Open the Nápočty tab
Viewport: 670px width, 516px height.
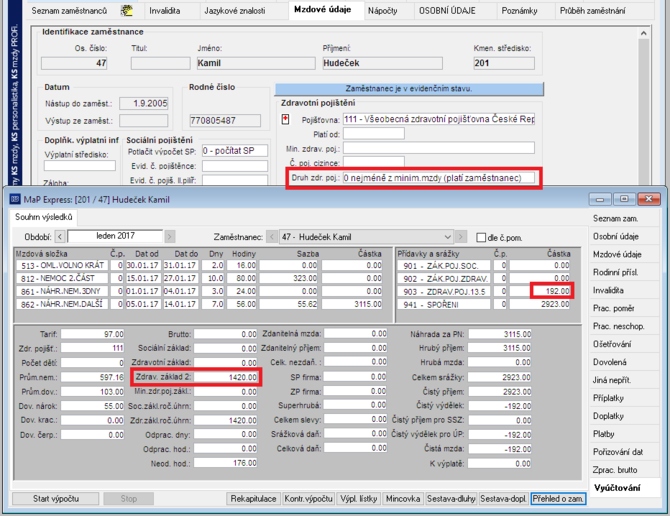pyautogui.click(x=382, y=11)
